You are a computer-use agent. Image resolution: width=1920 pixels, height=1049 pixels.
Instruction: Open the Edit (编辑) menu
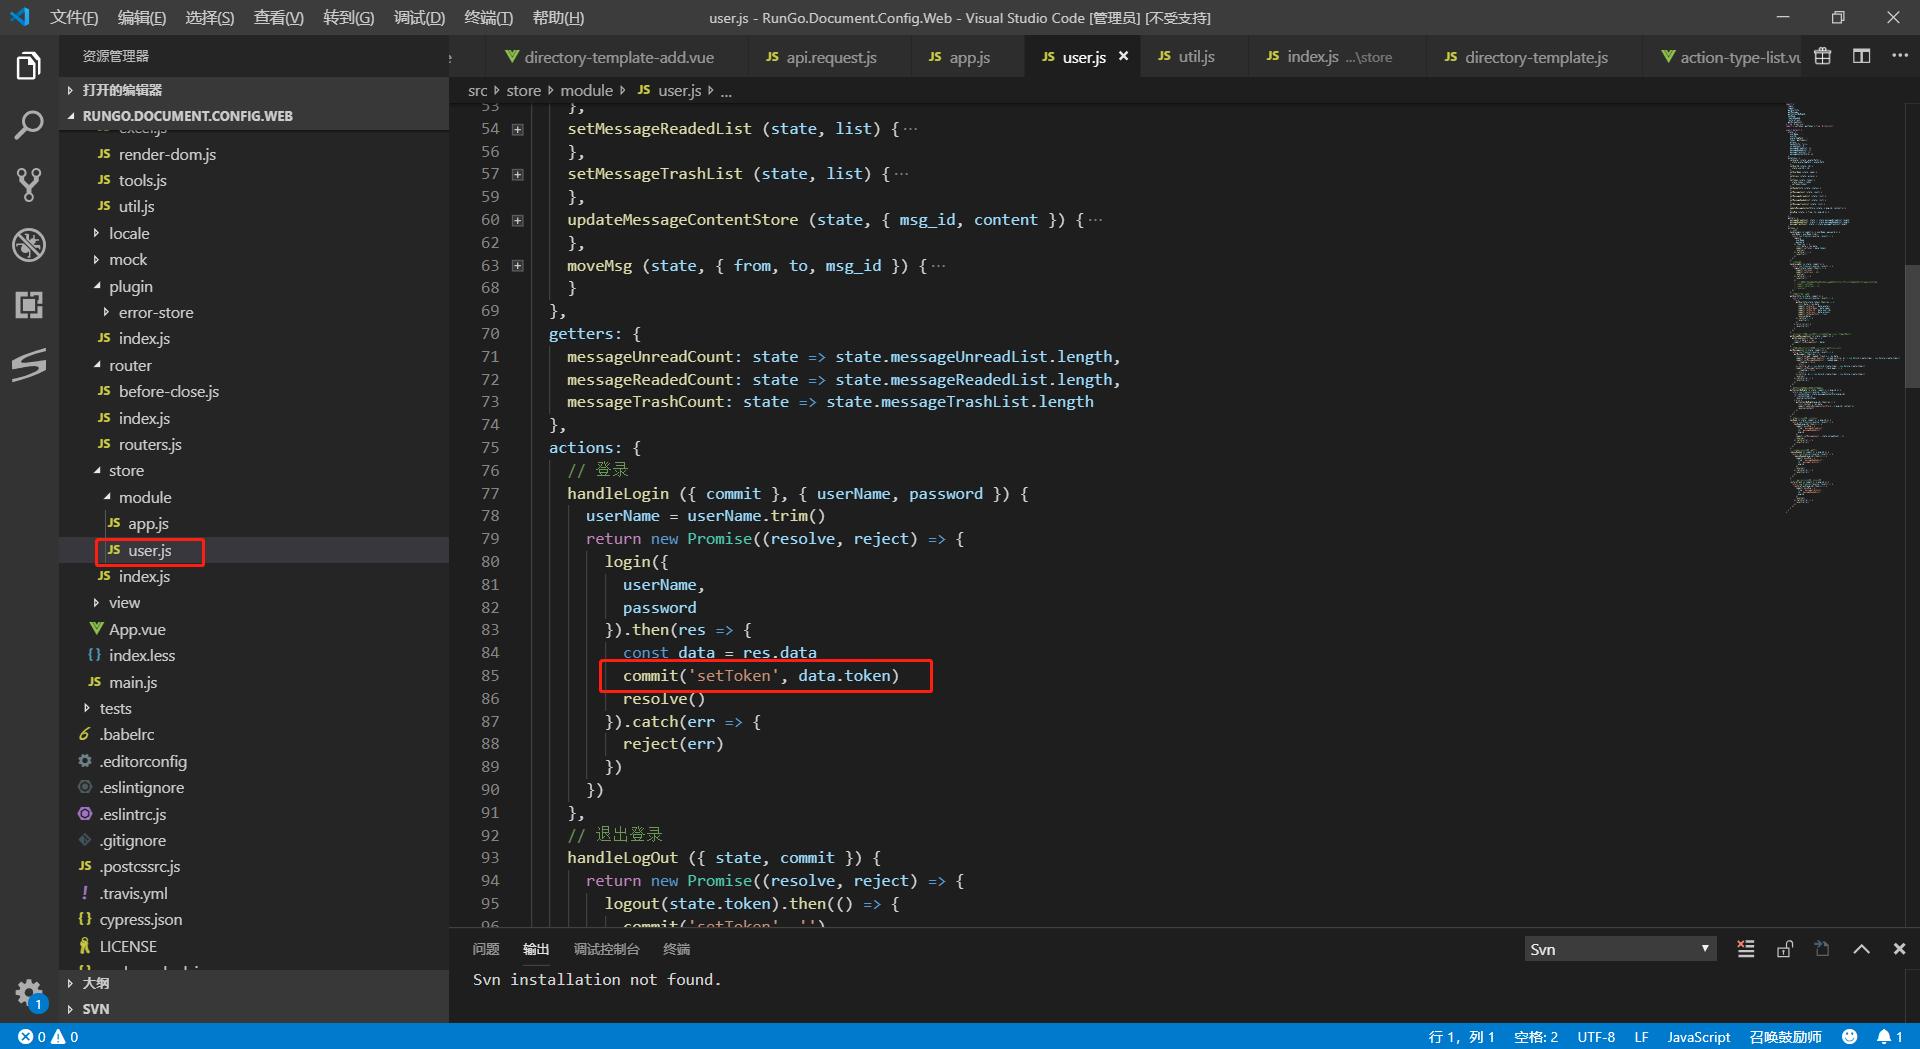coord(142,18)
